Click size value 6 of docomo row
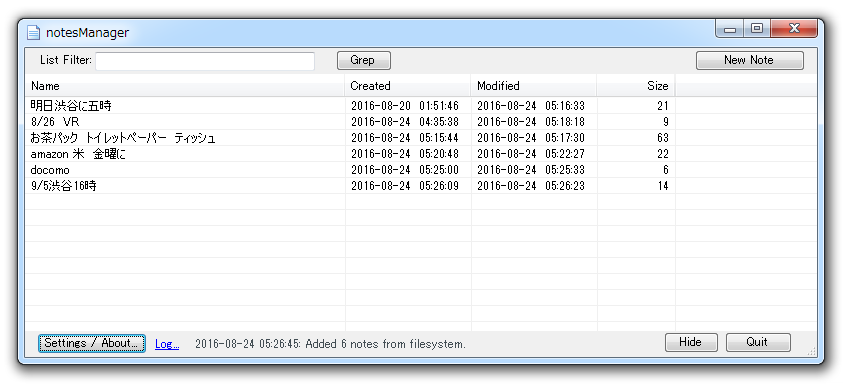The height and width of the screenshot is (387, 846). click(x=666, y=171)
